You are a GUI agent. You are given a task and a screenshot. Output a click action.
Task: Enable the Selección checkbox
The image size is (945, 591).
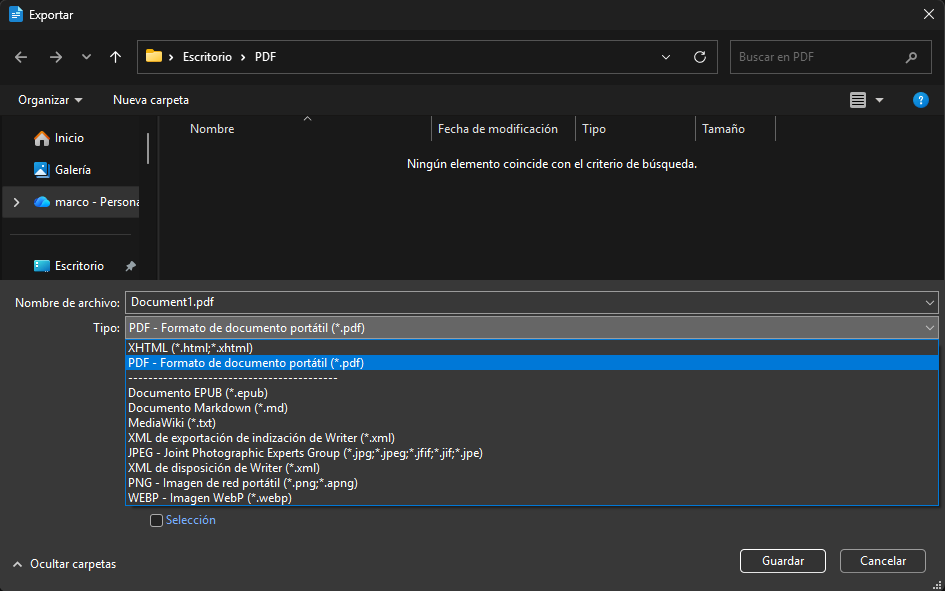[x=156, y=520]
